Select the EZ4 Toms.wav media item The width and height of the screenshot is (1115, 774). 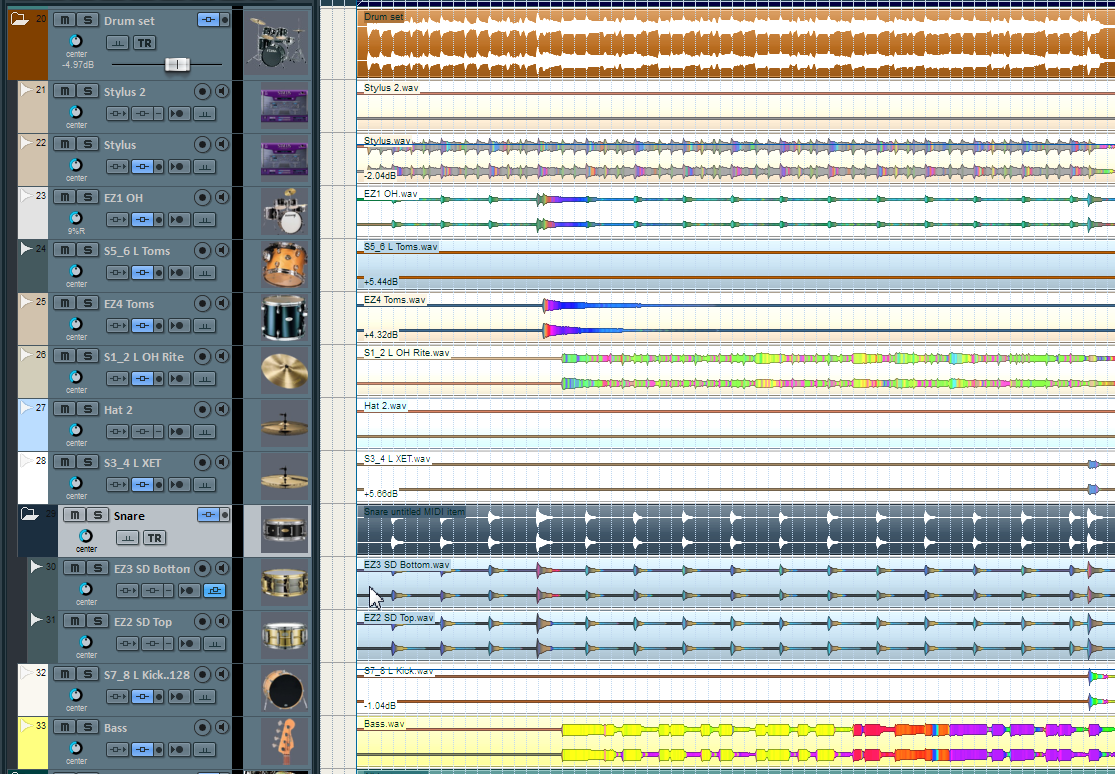pos(735,318)
